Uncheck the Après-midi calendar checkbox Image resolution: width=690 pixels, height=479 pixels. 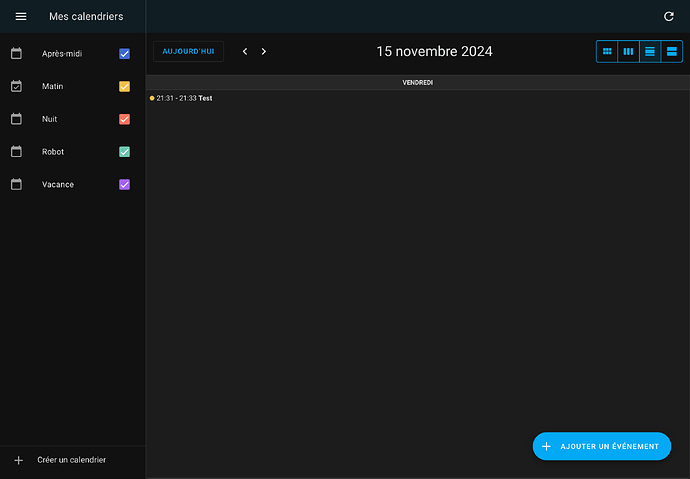[124, 54]
